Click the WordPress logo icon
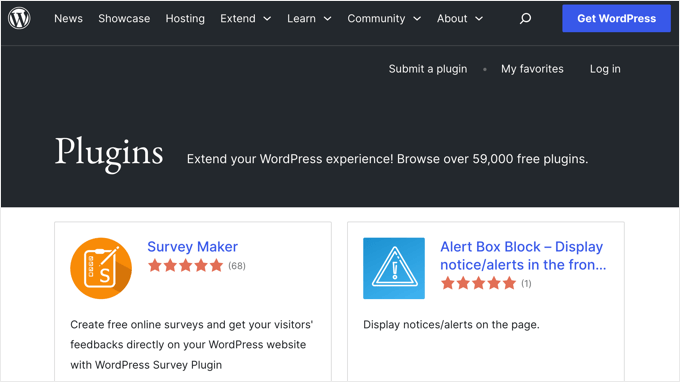The image size is (680, 382). [19, 18]
